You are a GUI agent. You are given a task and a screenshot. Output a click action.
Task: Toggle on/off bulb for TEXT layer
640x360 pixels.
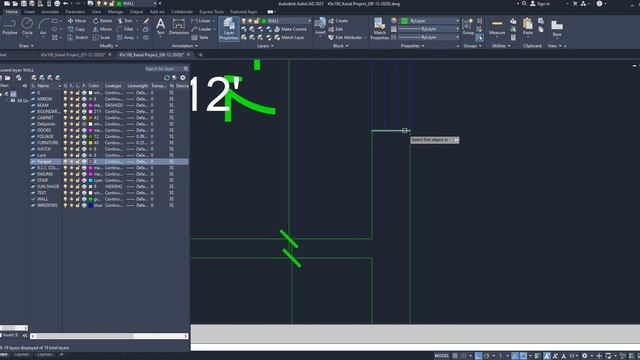[x=65, y=193]
